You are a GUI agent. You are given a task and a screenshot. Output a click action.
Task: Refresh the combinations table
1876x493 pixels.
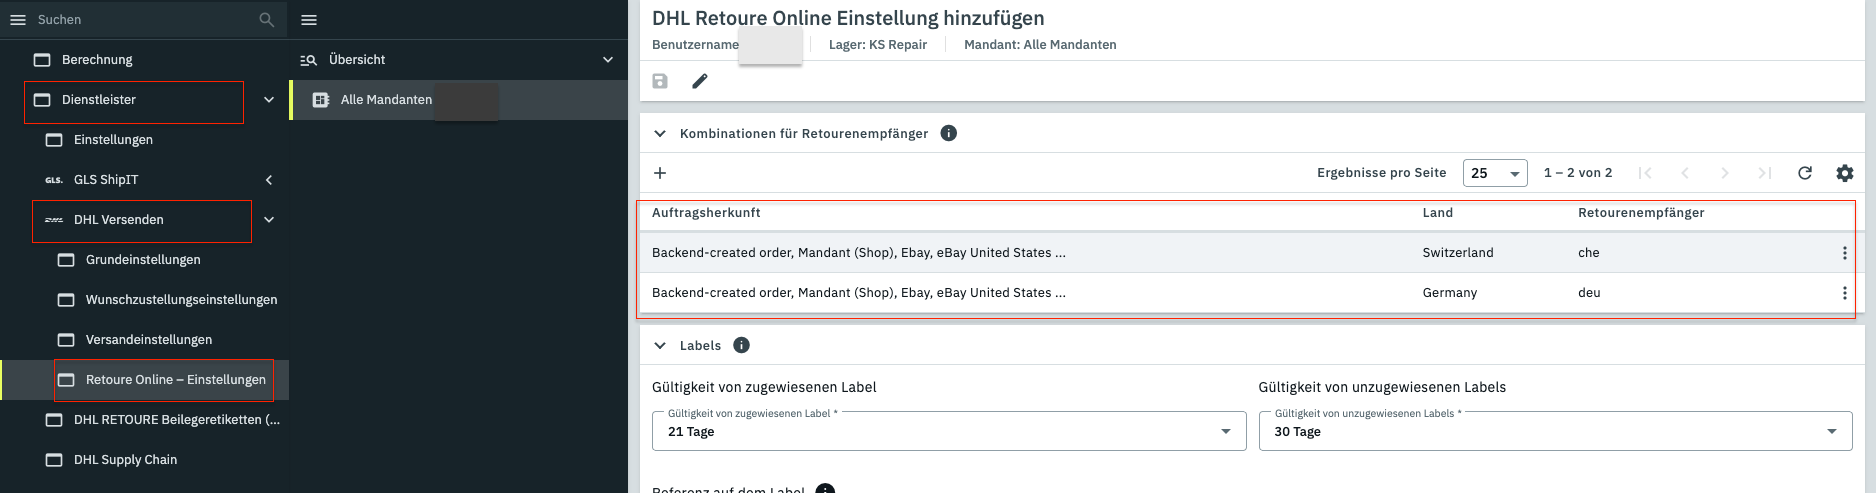click(x=1805, y=173)
